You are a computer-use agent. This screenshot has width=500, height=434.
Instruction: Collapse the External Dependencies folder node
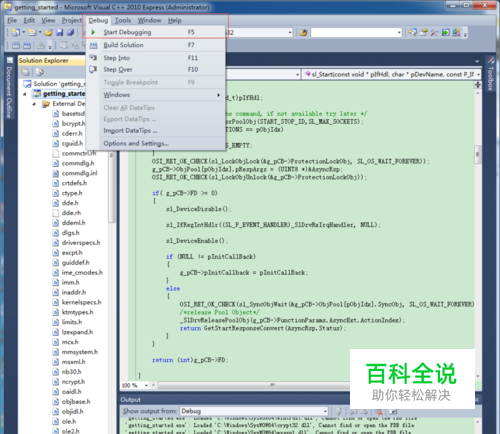(34, 104)
